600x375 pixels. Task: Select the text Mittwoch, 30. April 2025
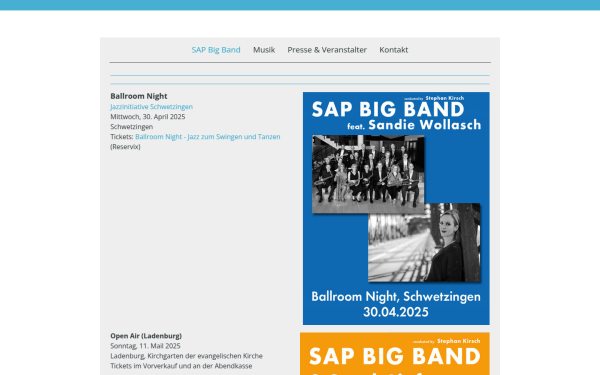[x=148, y=117]
